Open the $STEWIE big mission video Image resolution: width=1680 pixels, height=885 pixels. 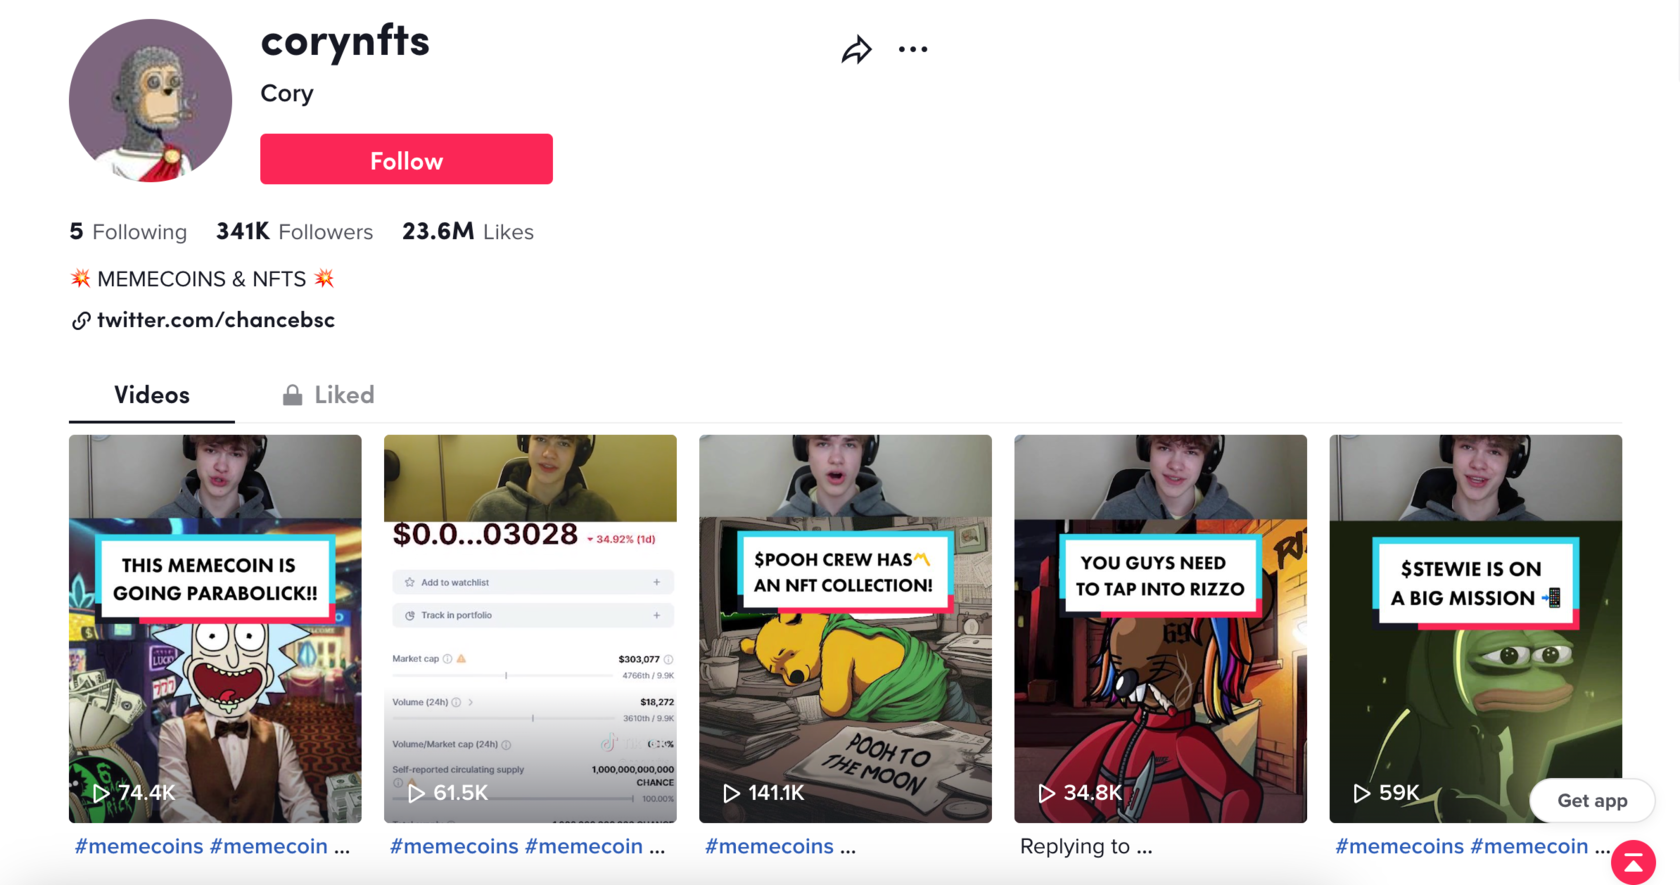[1475, 628]
